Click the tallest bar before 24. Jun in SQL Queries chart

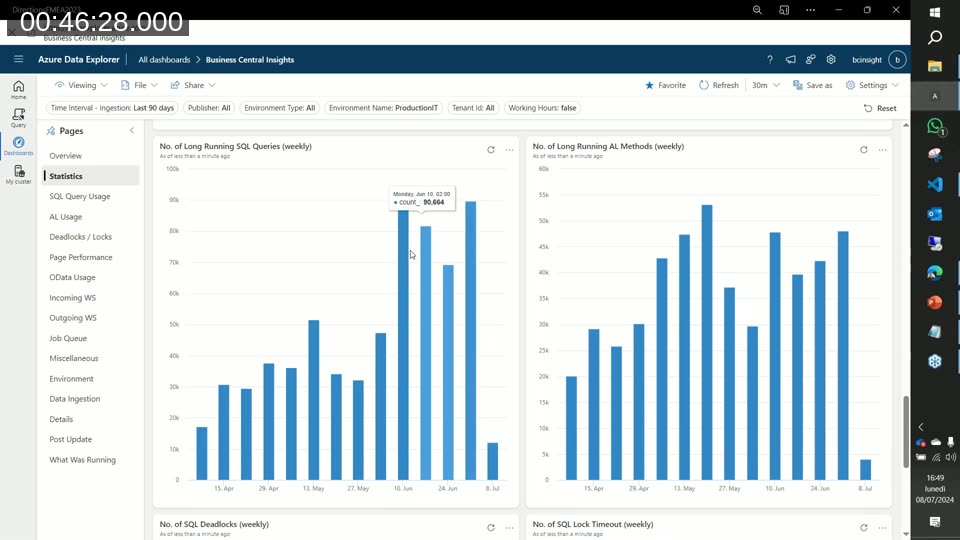(403, 345)
